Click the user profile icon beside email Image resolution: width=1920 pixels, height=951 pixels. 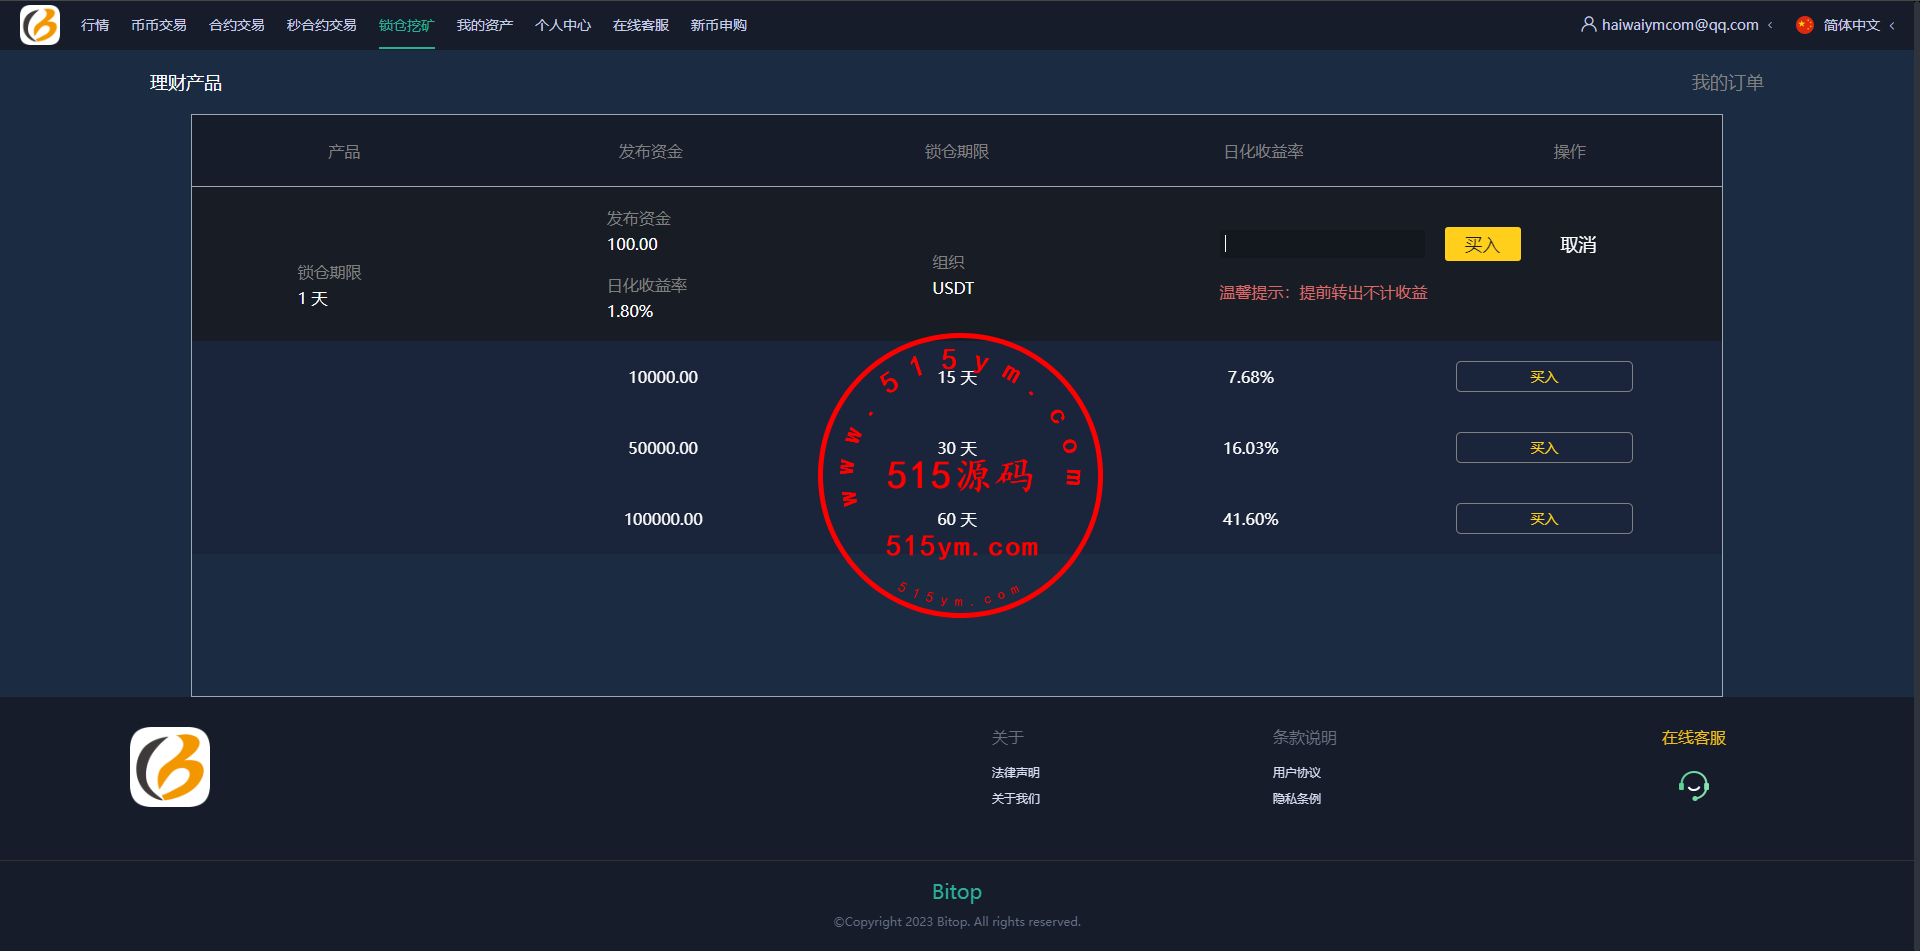point(1588,24)
